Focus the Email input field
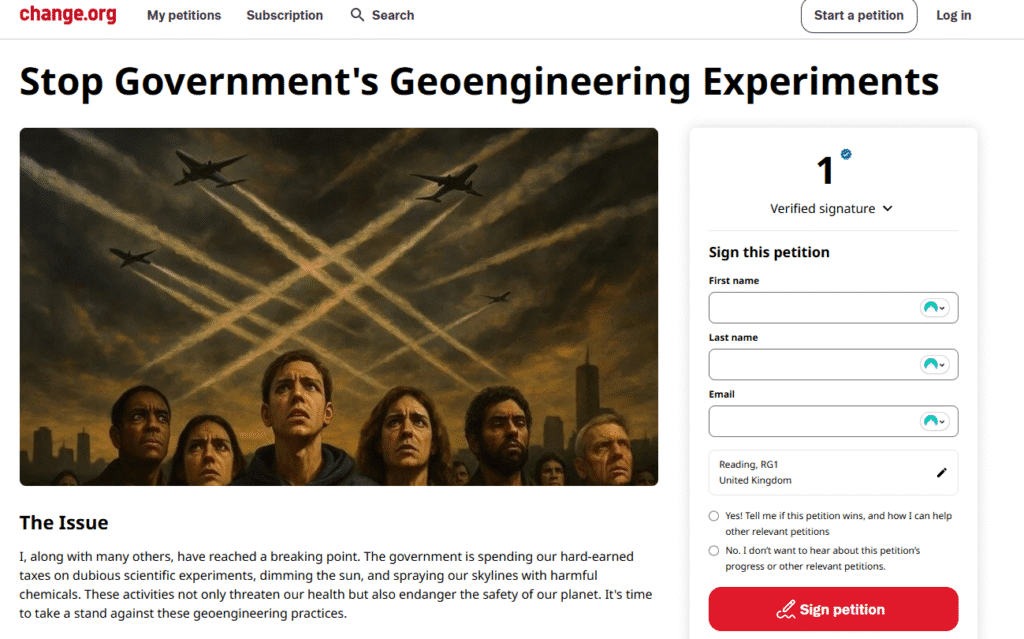This screenshot has height=639, width=1024. click(x=810, y=422)
